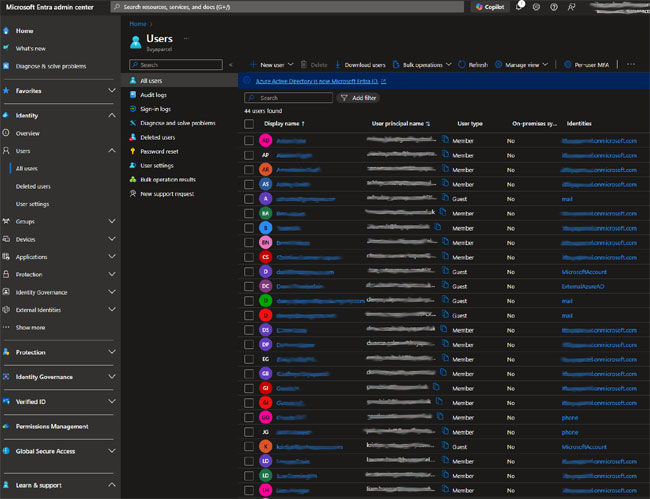Copy principal name of the CS avatar user
The height and width of the screenshot is (499, 650).
(x=445, y=256)
